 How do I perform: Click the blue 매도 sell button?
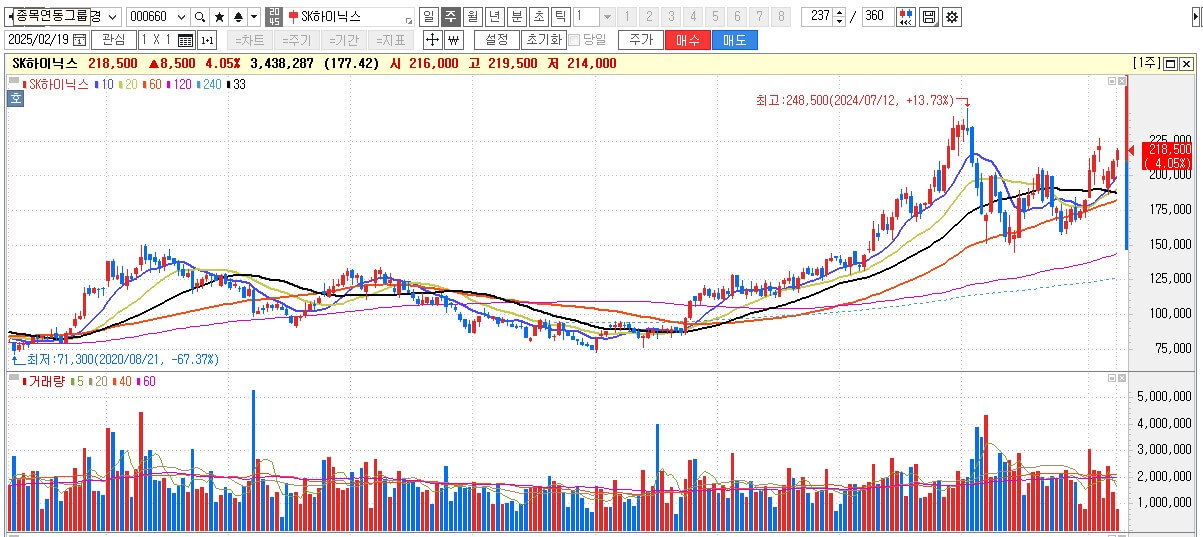(x=734, y=40)
